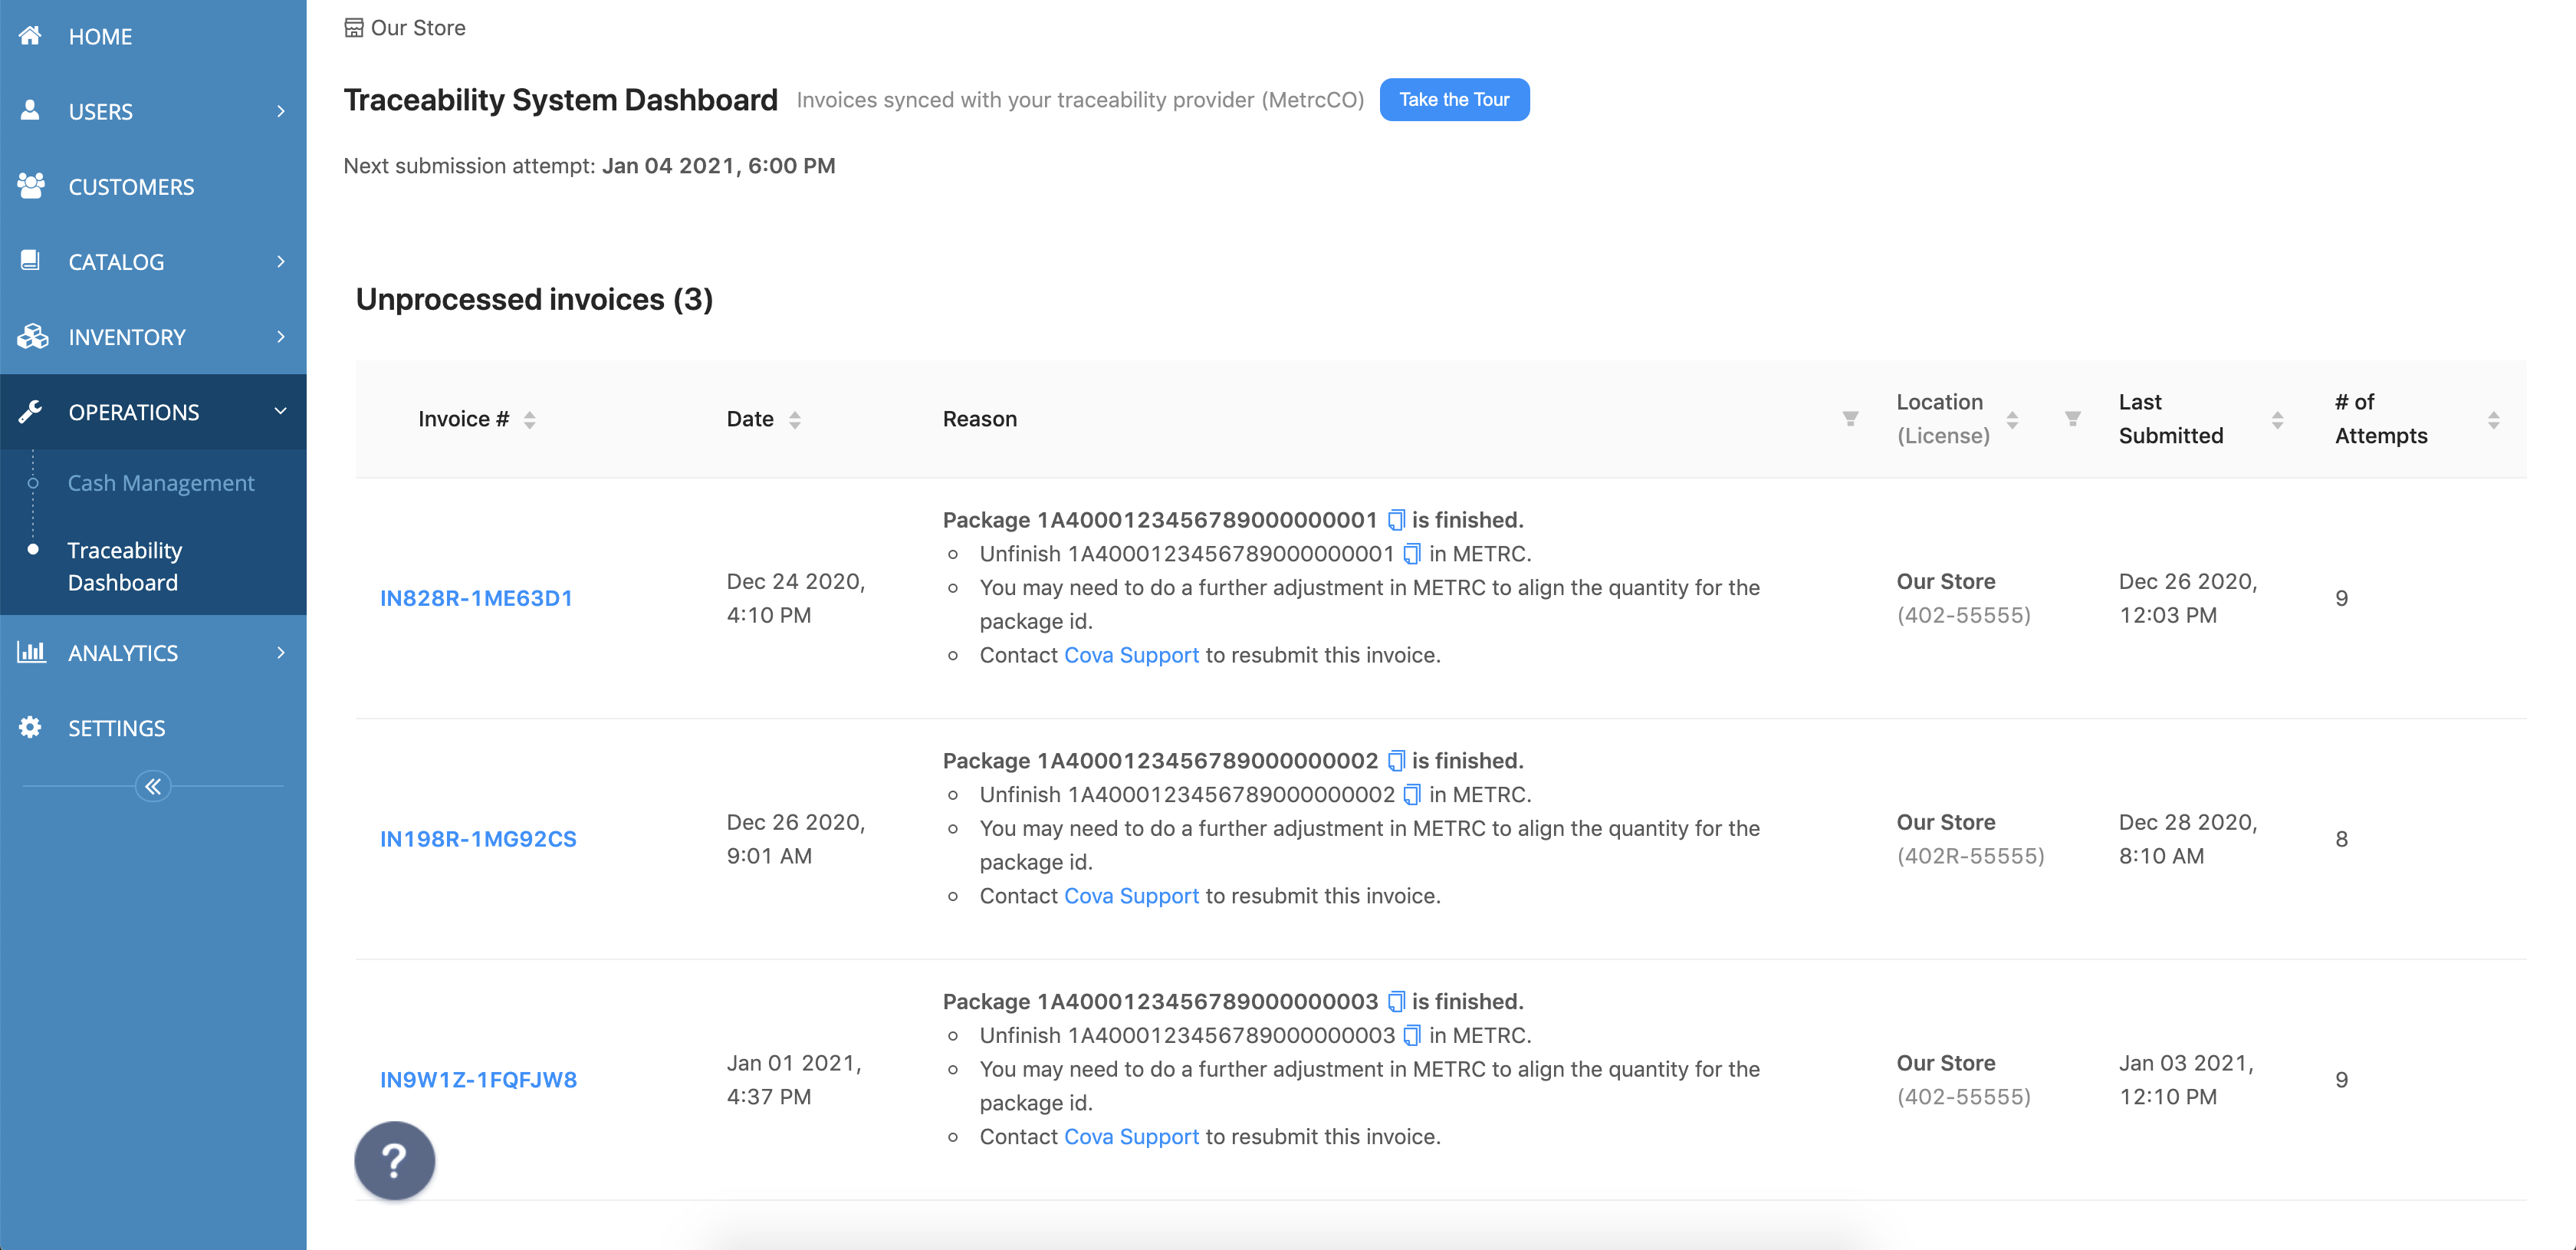The image size is (2576, 1250).
Task: Open Settings via the gear icon
Action: pyautogui.click(x=30, y=727)
